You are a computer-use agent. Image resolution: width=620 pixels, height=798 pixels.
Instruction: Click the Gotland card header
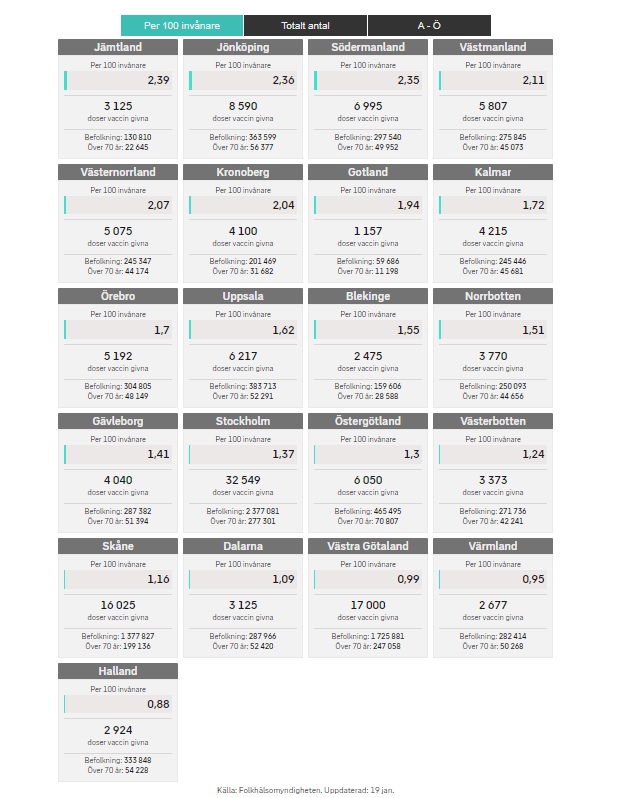[368, 172]
